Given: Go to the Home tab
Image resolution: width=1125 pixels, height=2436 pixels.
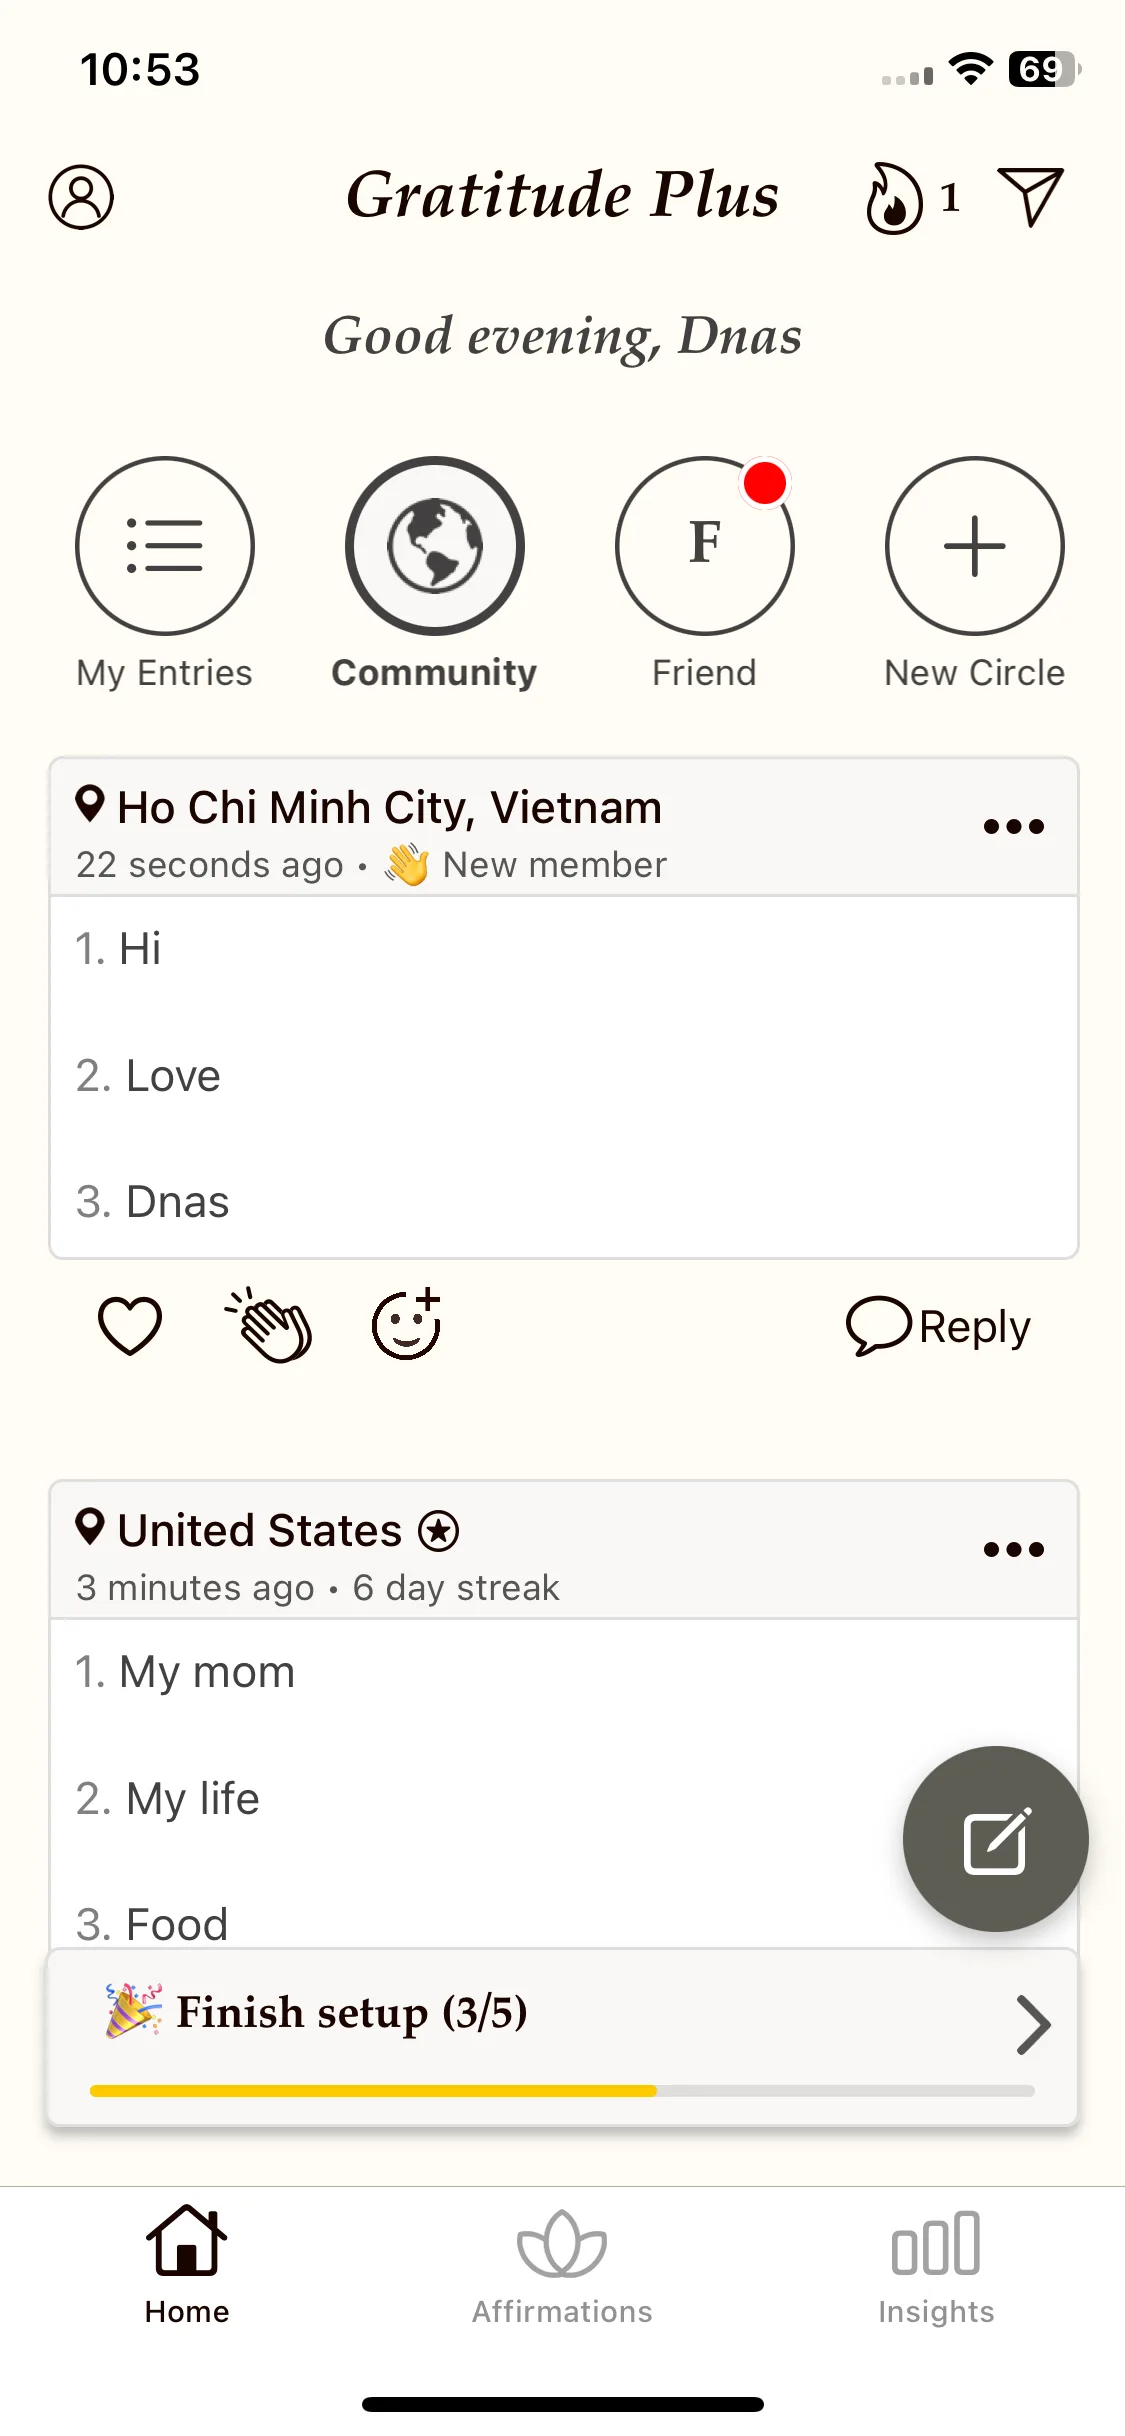Looking at the screenshot, I should tap(187, 2266).
